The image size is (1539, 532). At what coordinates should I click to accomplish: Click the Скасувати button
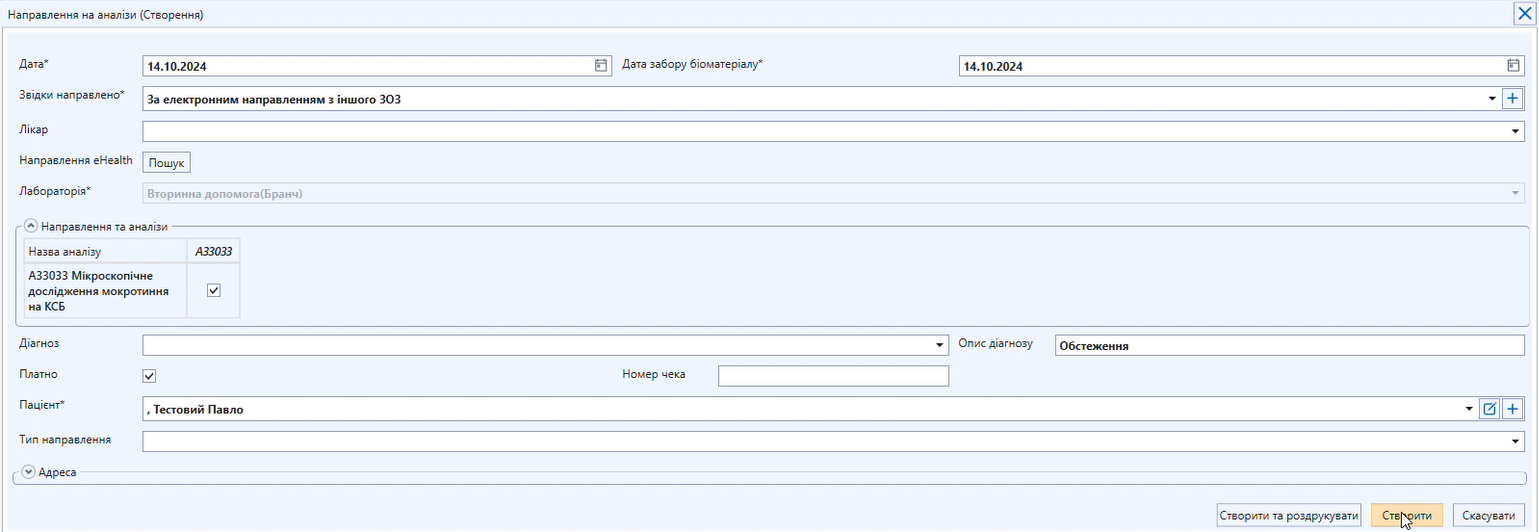click(x=1488, y=516)
